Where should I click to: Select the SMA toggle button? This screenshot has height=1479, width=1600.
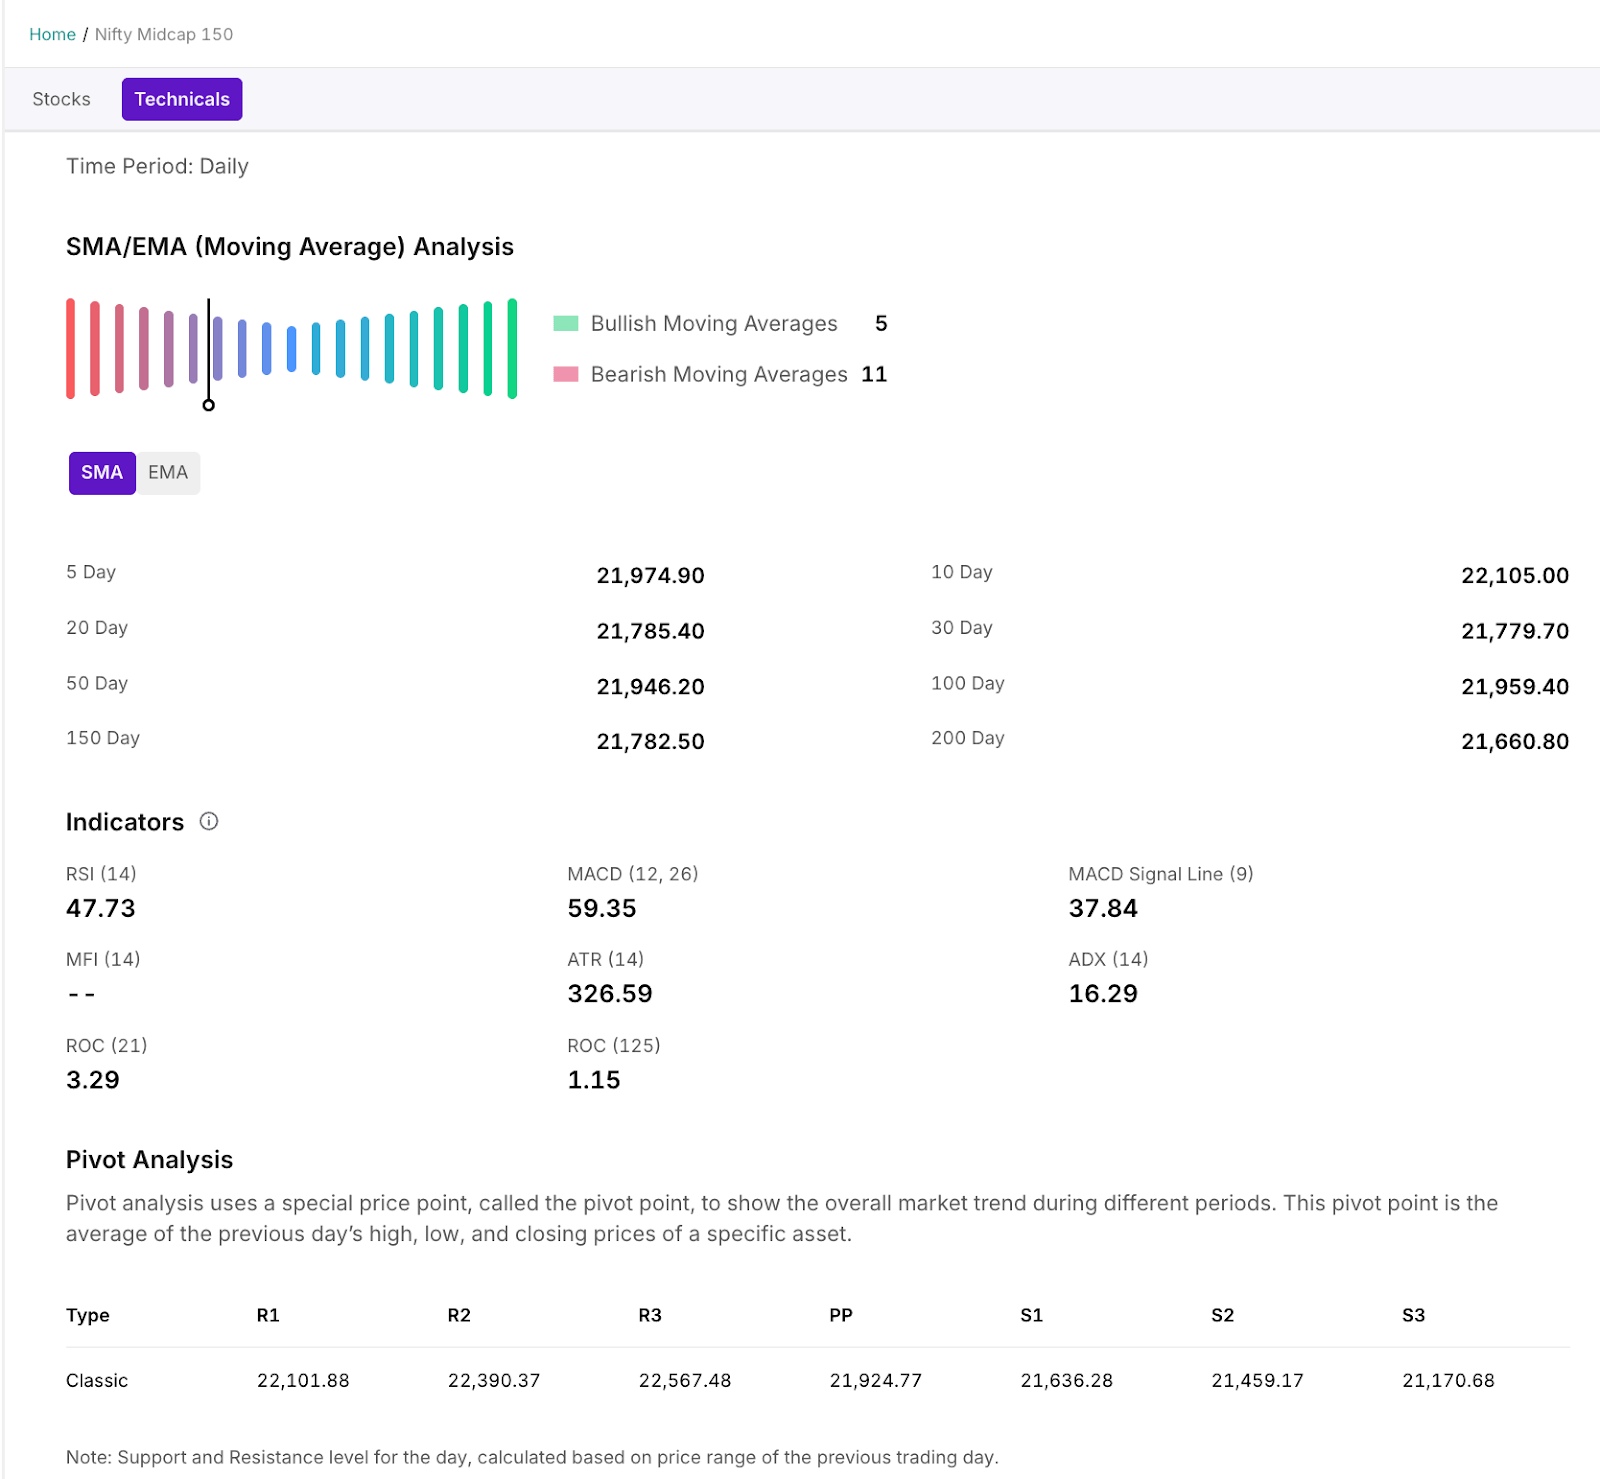point(102,473)
